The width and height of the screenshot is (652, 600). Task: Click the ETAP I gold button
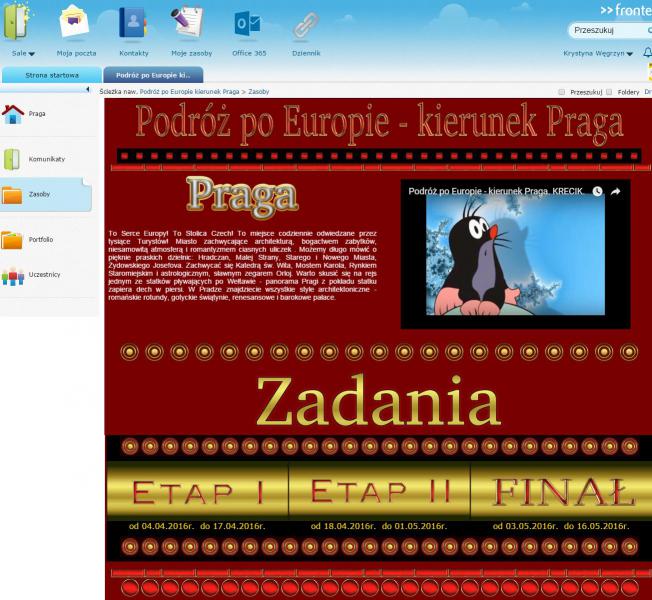pyautogui.click(x=198, y=491)
